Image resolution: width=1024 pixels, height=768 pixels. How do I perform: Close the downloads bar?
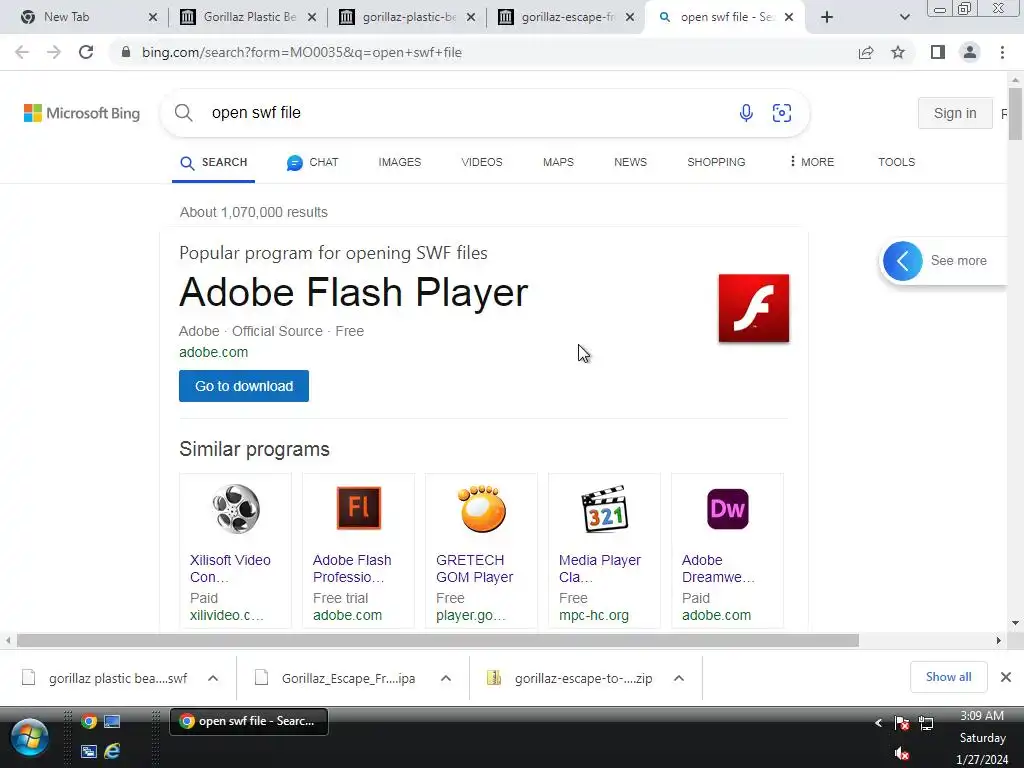click(1006, 677)
